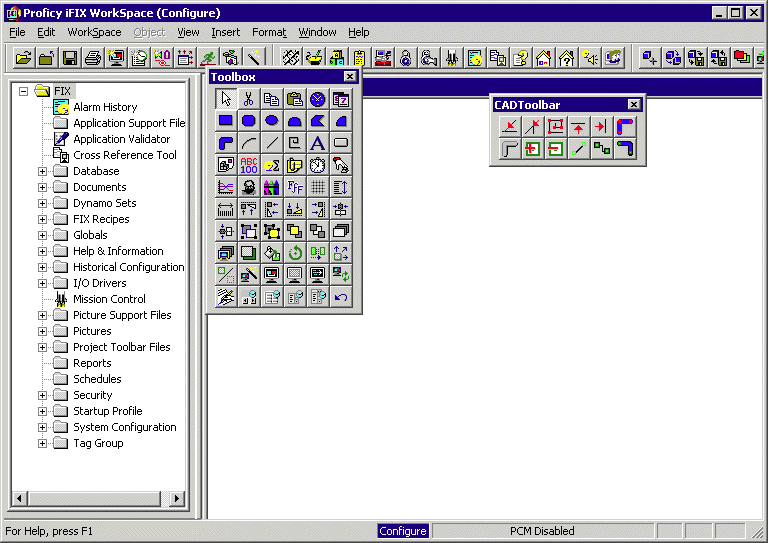
Task: Select the Reports folder
Action: (x=92, y=363)
